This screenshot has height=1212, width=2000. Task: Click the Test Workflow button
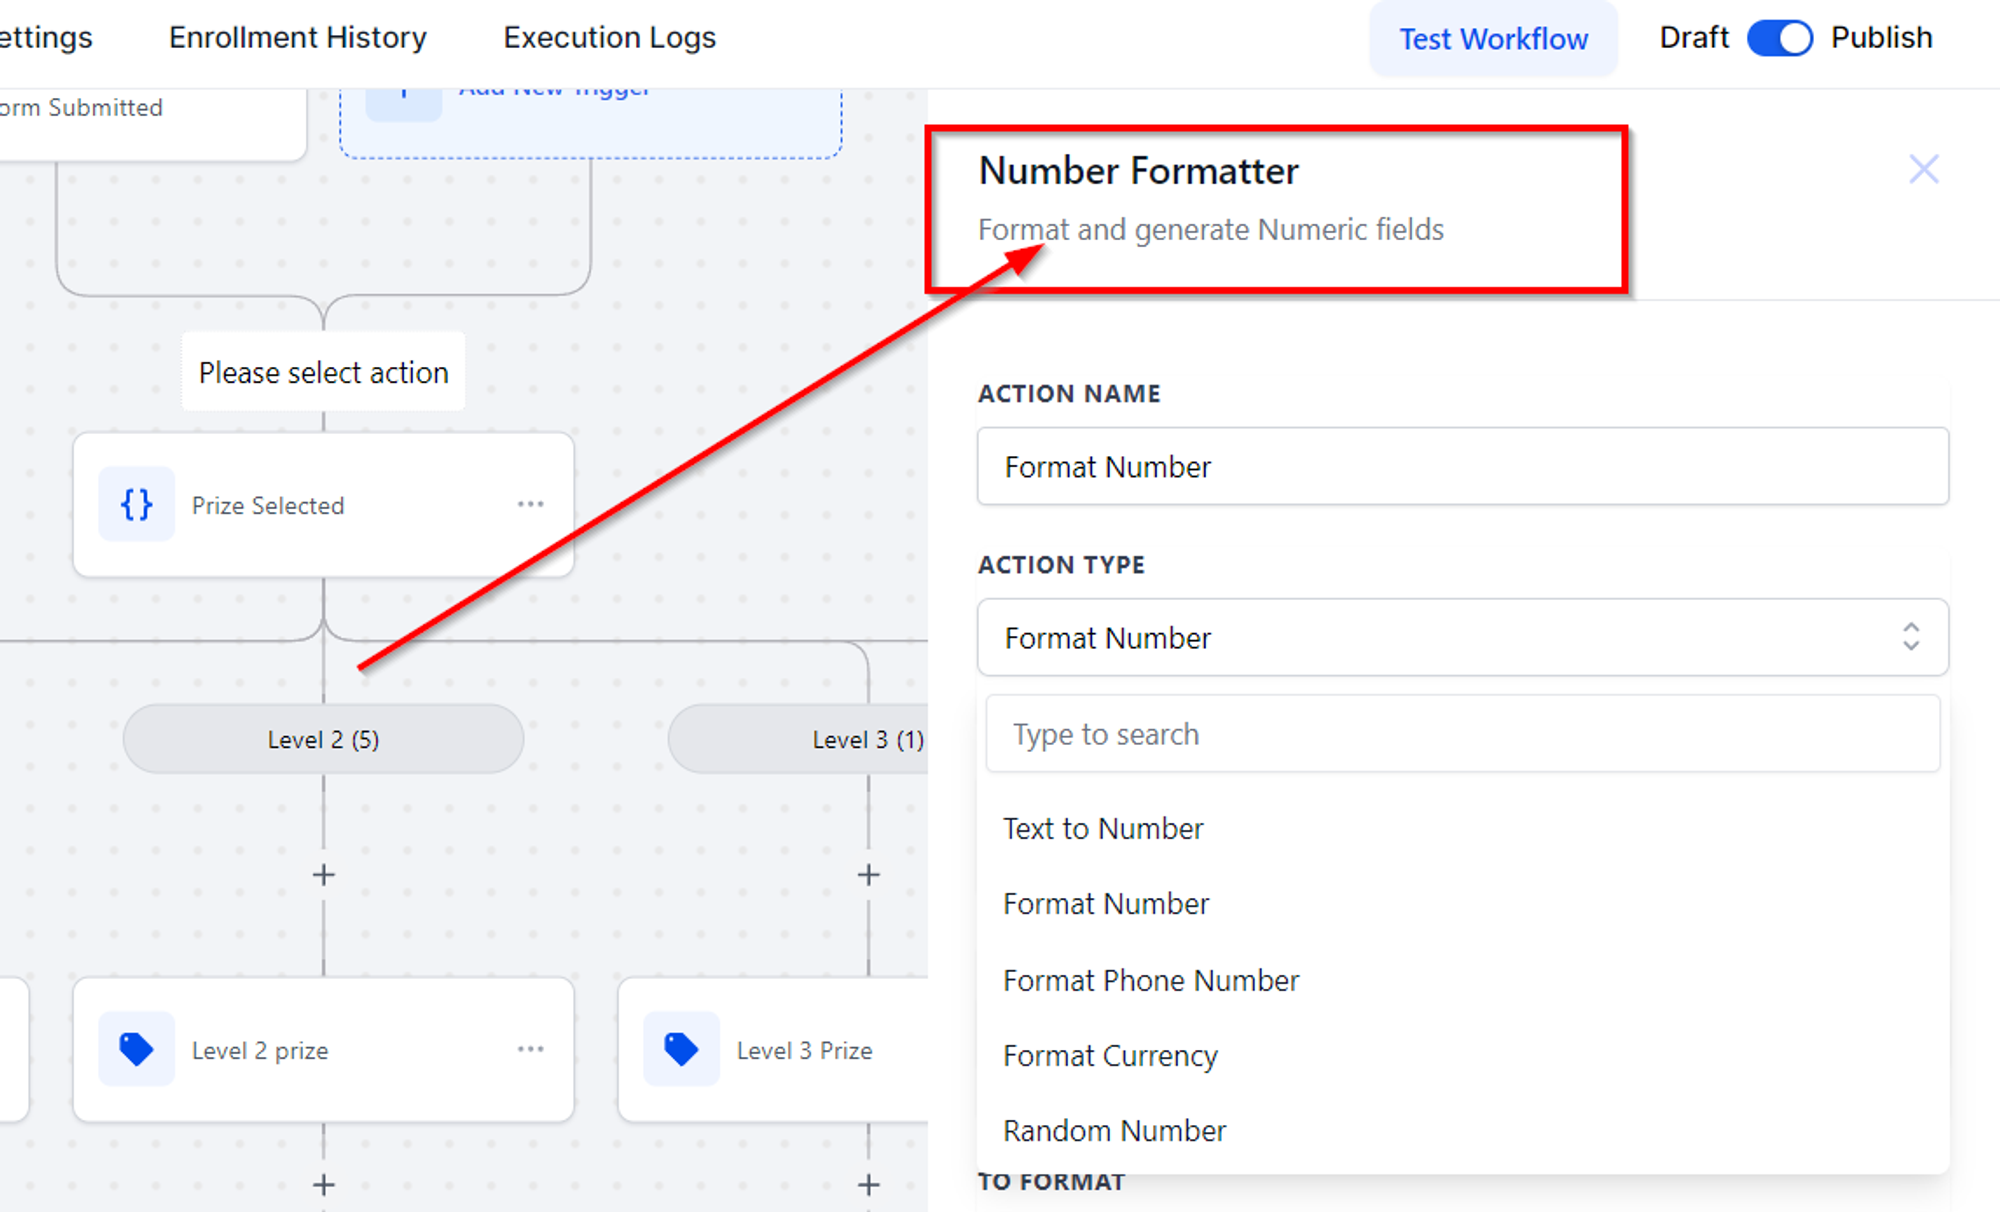(1493, 39)
